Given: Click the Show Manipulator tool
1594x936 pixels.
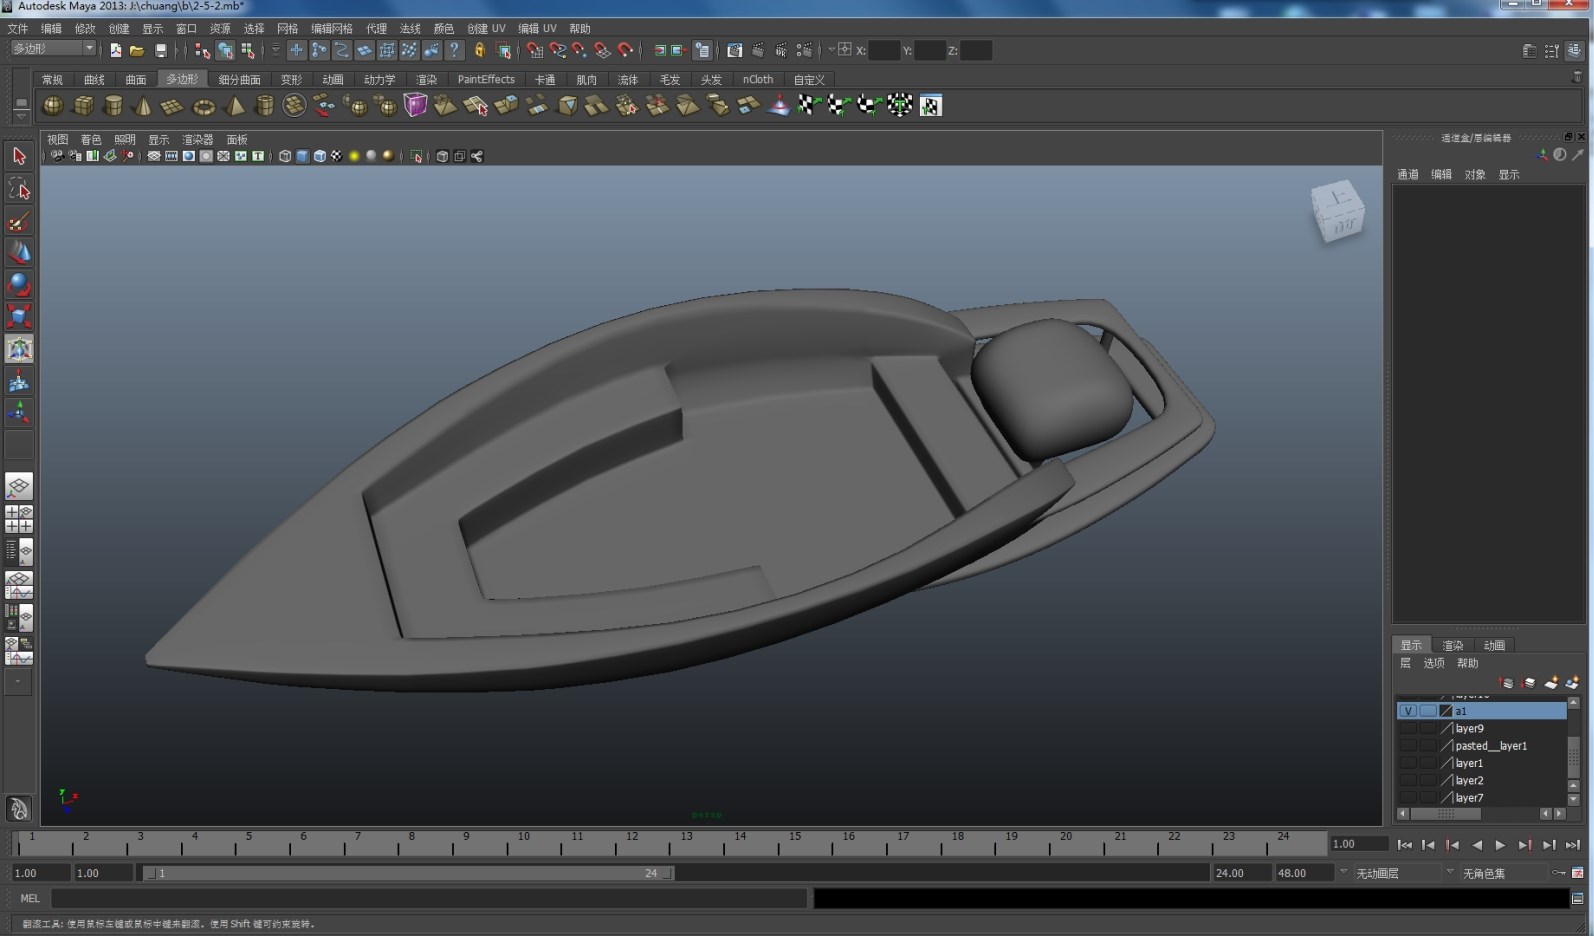Looking at the screenshot, I should point(19,412).
